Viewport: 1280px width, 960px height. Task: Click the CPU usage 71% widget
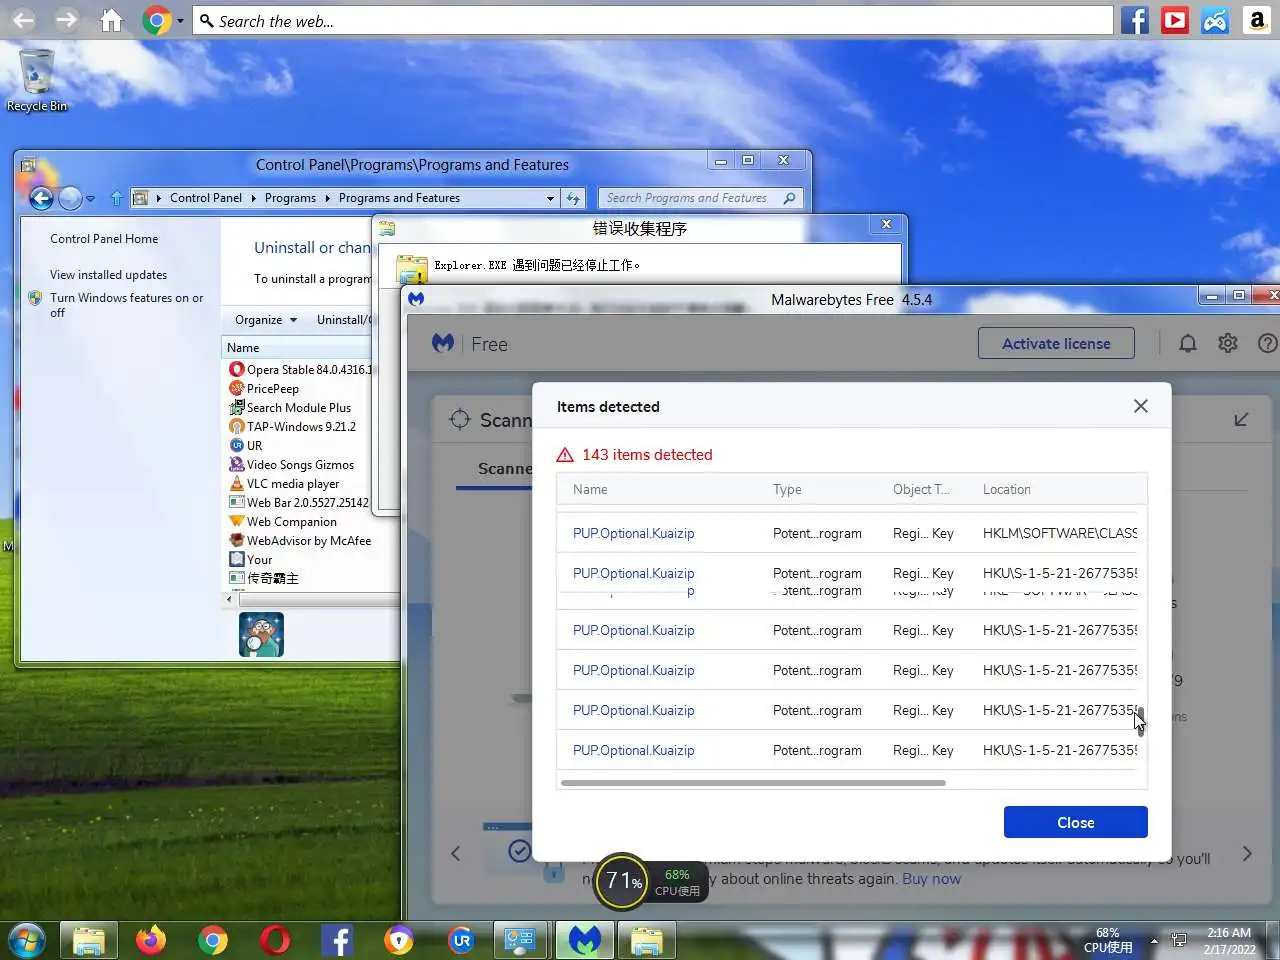click(622, 881)
